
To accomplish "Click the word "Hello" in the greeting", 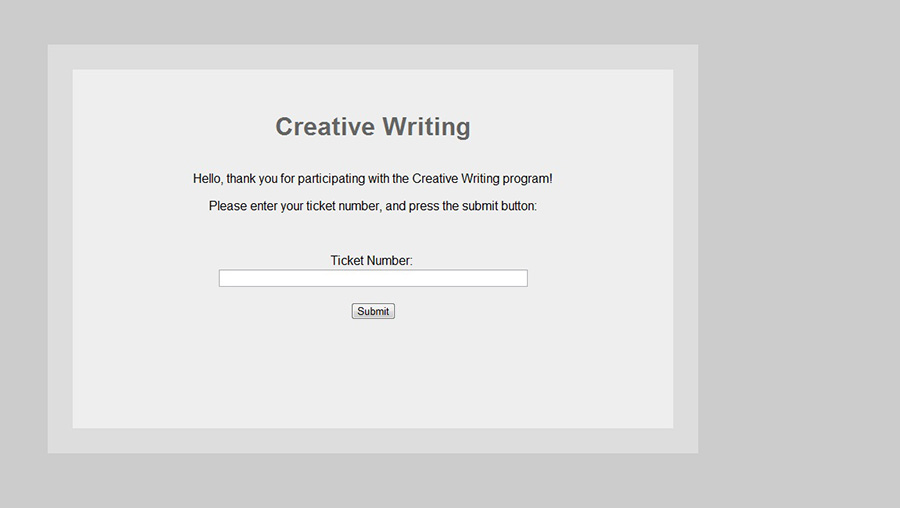I will (x=207, y=179).
